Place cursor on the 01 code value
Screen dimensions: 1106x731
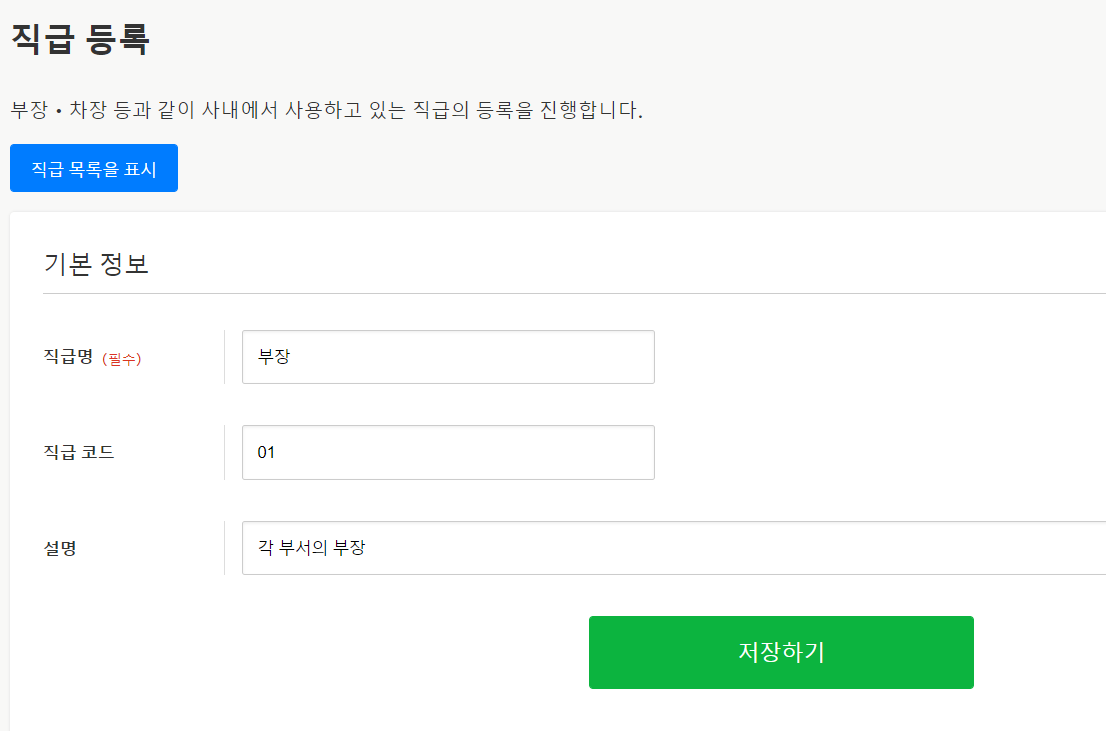click(266, 452)
